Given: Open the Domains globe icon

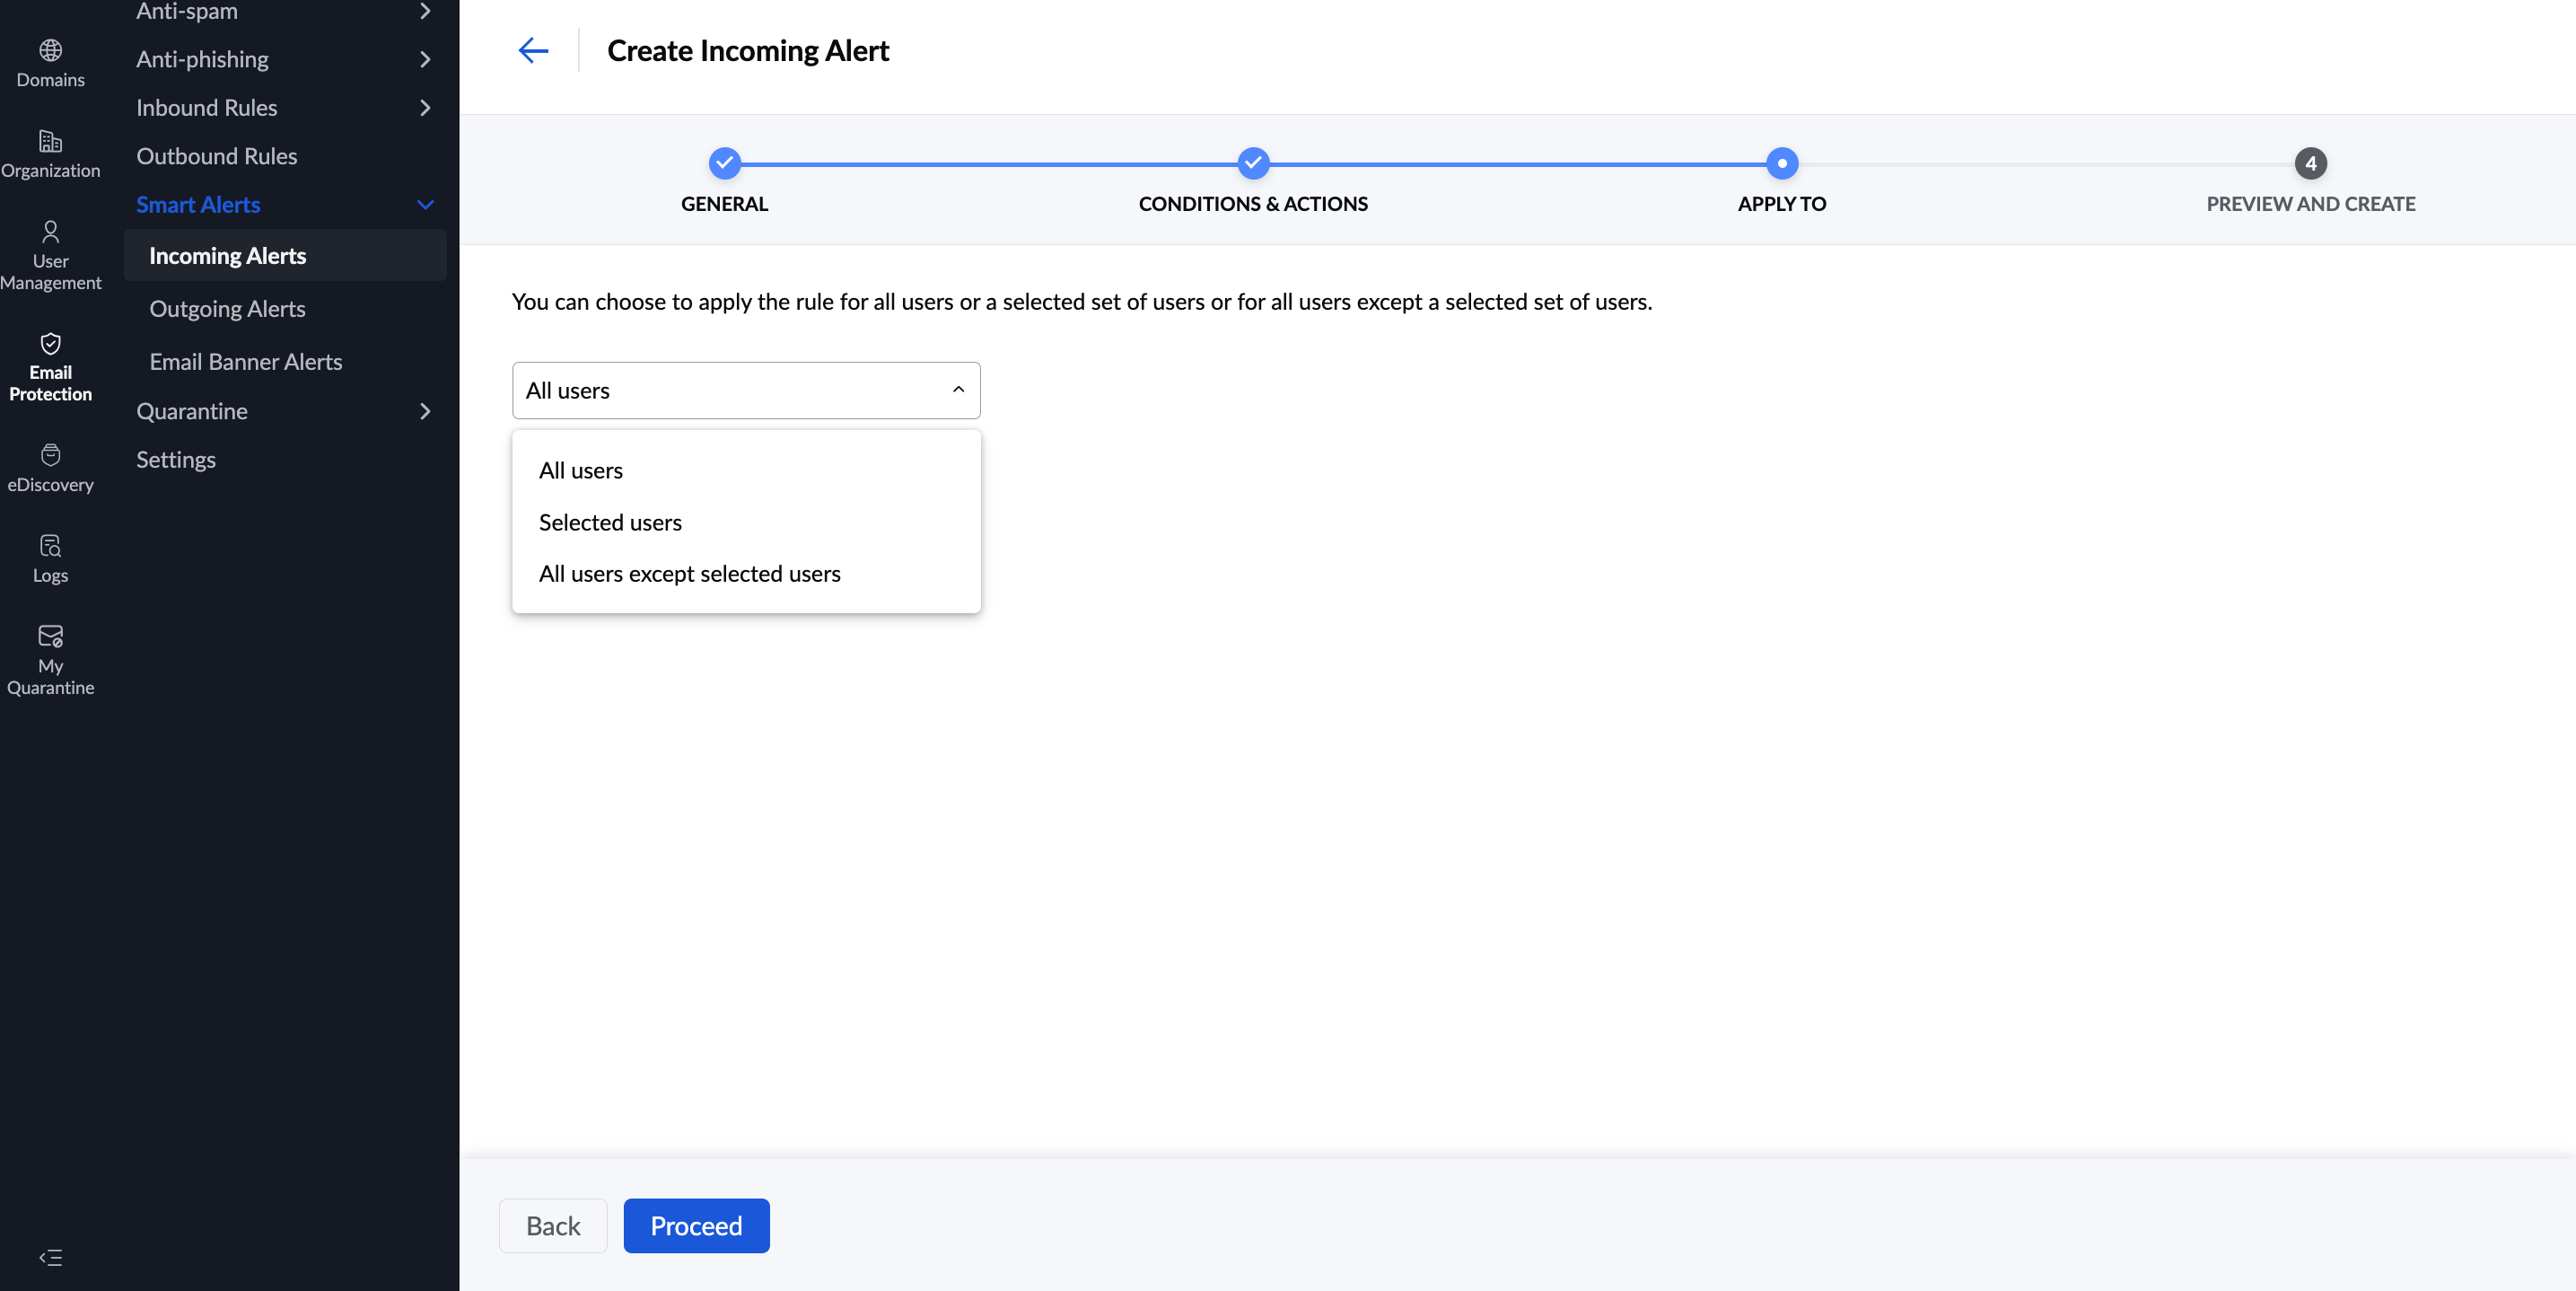Looking at the screenshot, I should 50,50.
